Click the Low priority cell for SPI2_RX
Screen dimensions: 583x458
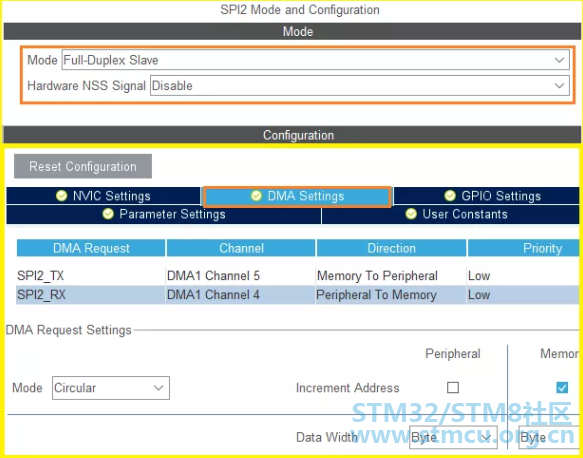pos(523,295)
